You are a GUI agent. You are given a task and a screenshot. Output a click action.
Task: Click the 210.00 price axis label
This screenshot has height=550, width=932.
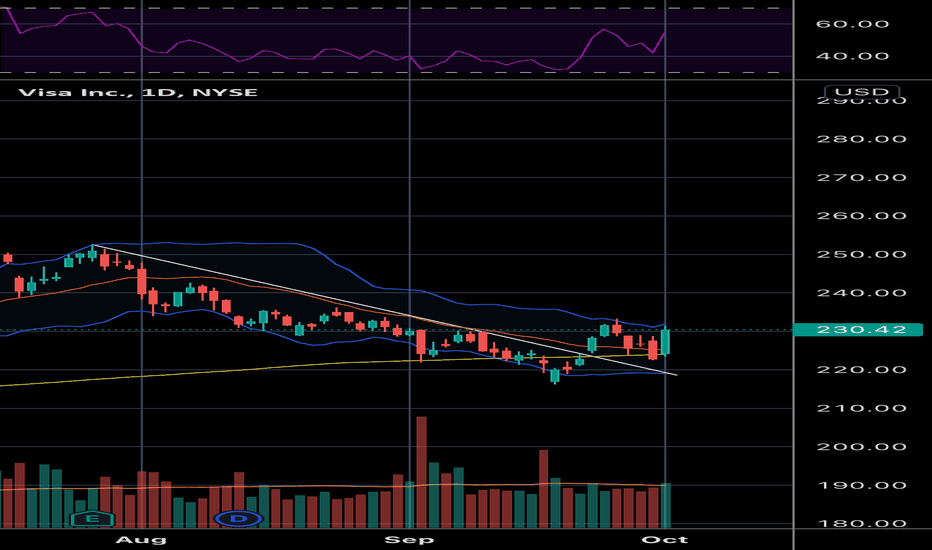[x=861, y=408]
